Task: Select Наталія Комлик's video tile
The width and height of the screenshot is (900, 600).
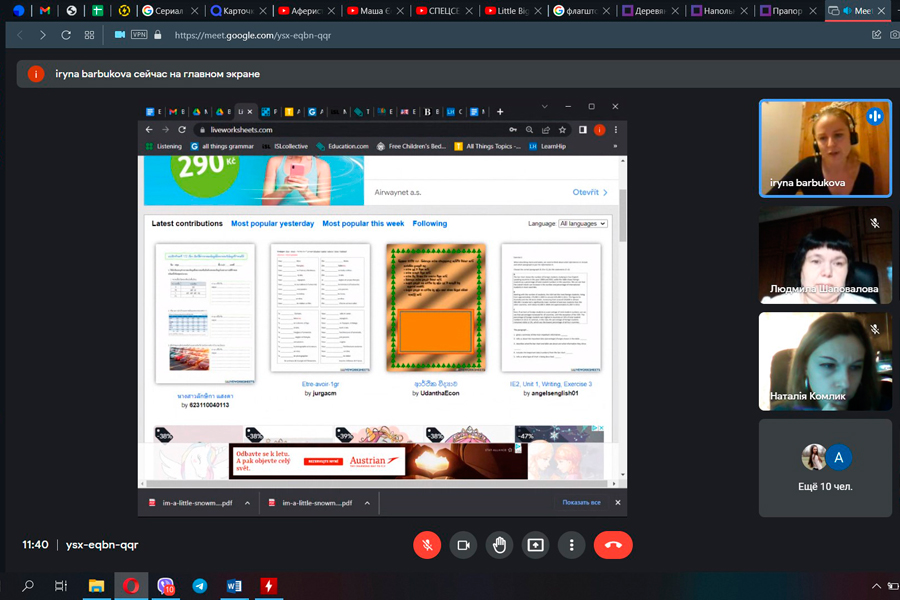Action: pos(825,362)
